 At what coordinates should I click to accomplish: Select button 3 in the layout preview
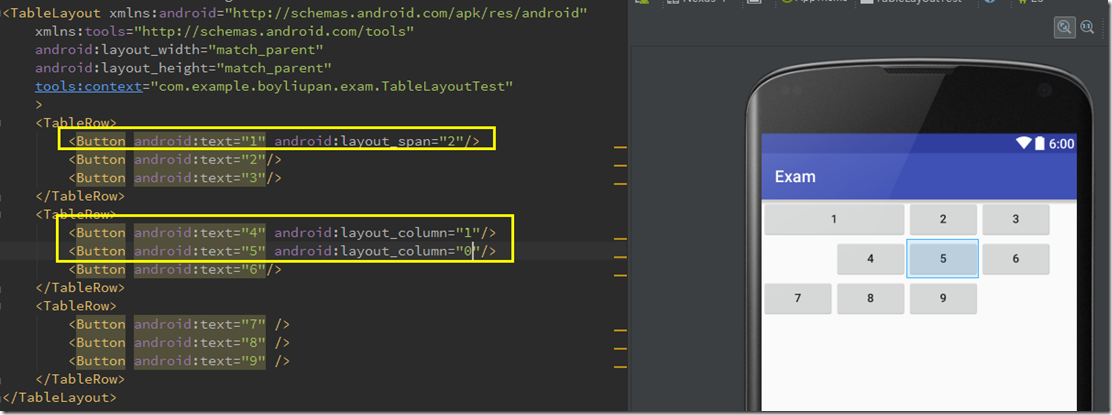(1015, 219)
